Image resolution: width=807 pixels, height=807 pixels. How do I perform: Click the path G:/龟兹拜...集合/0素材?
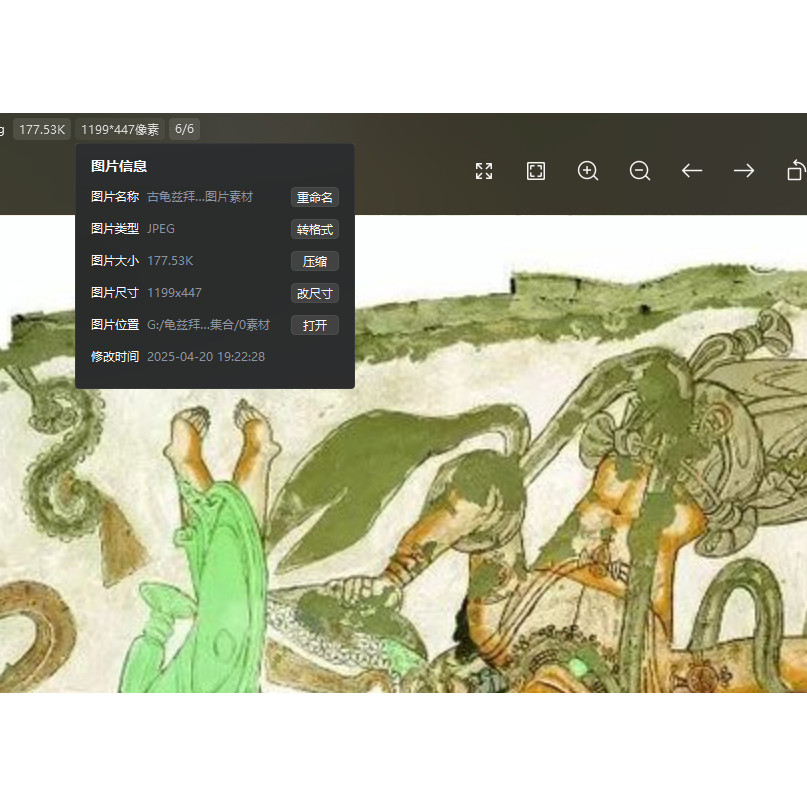pos(208,325)
